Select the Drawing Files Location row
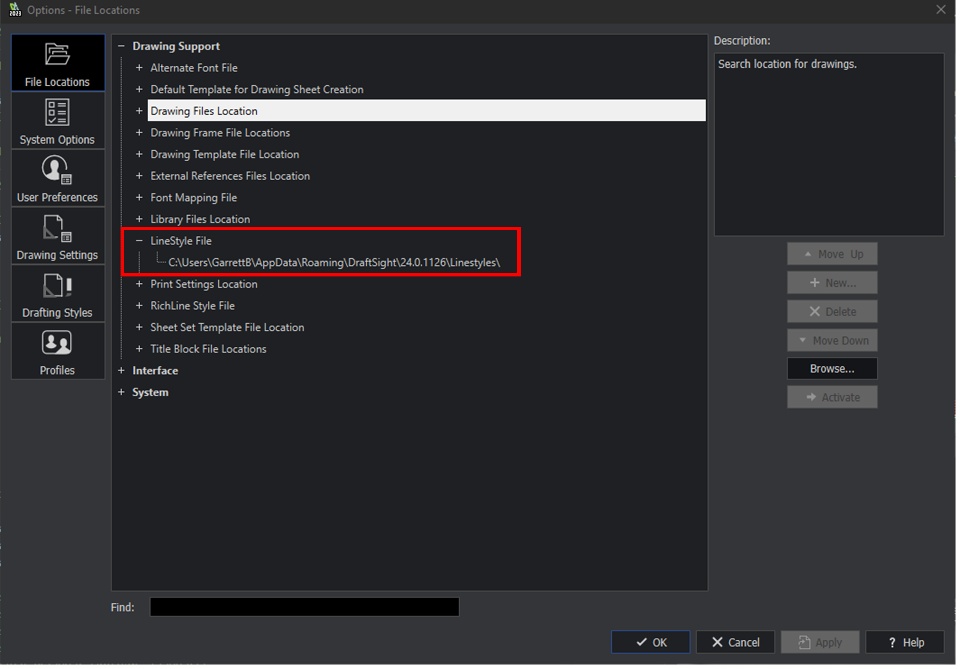Image resolution: width=960 pixels, height=669 pixels. coord(427,111)
